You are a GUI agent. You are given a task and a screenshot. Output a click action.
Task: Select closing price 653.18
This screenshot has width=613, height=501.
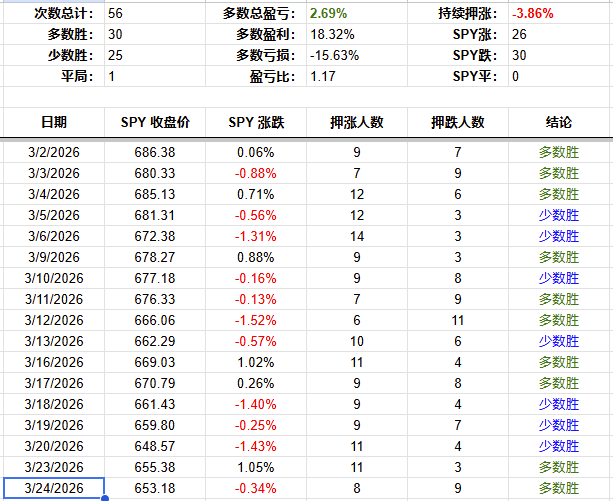pos(155,488)
